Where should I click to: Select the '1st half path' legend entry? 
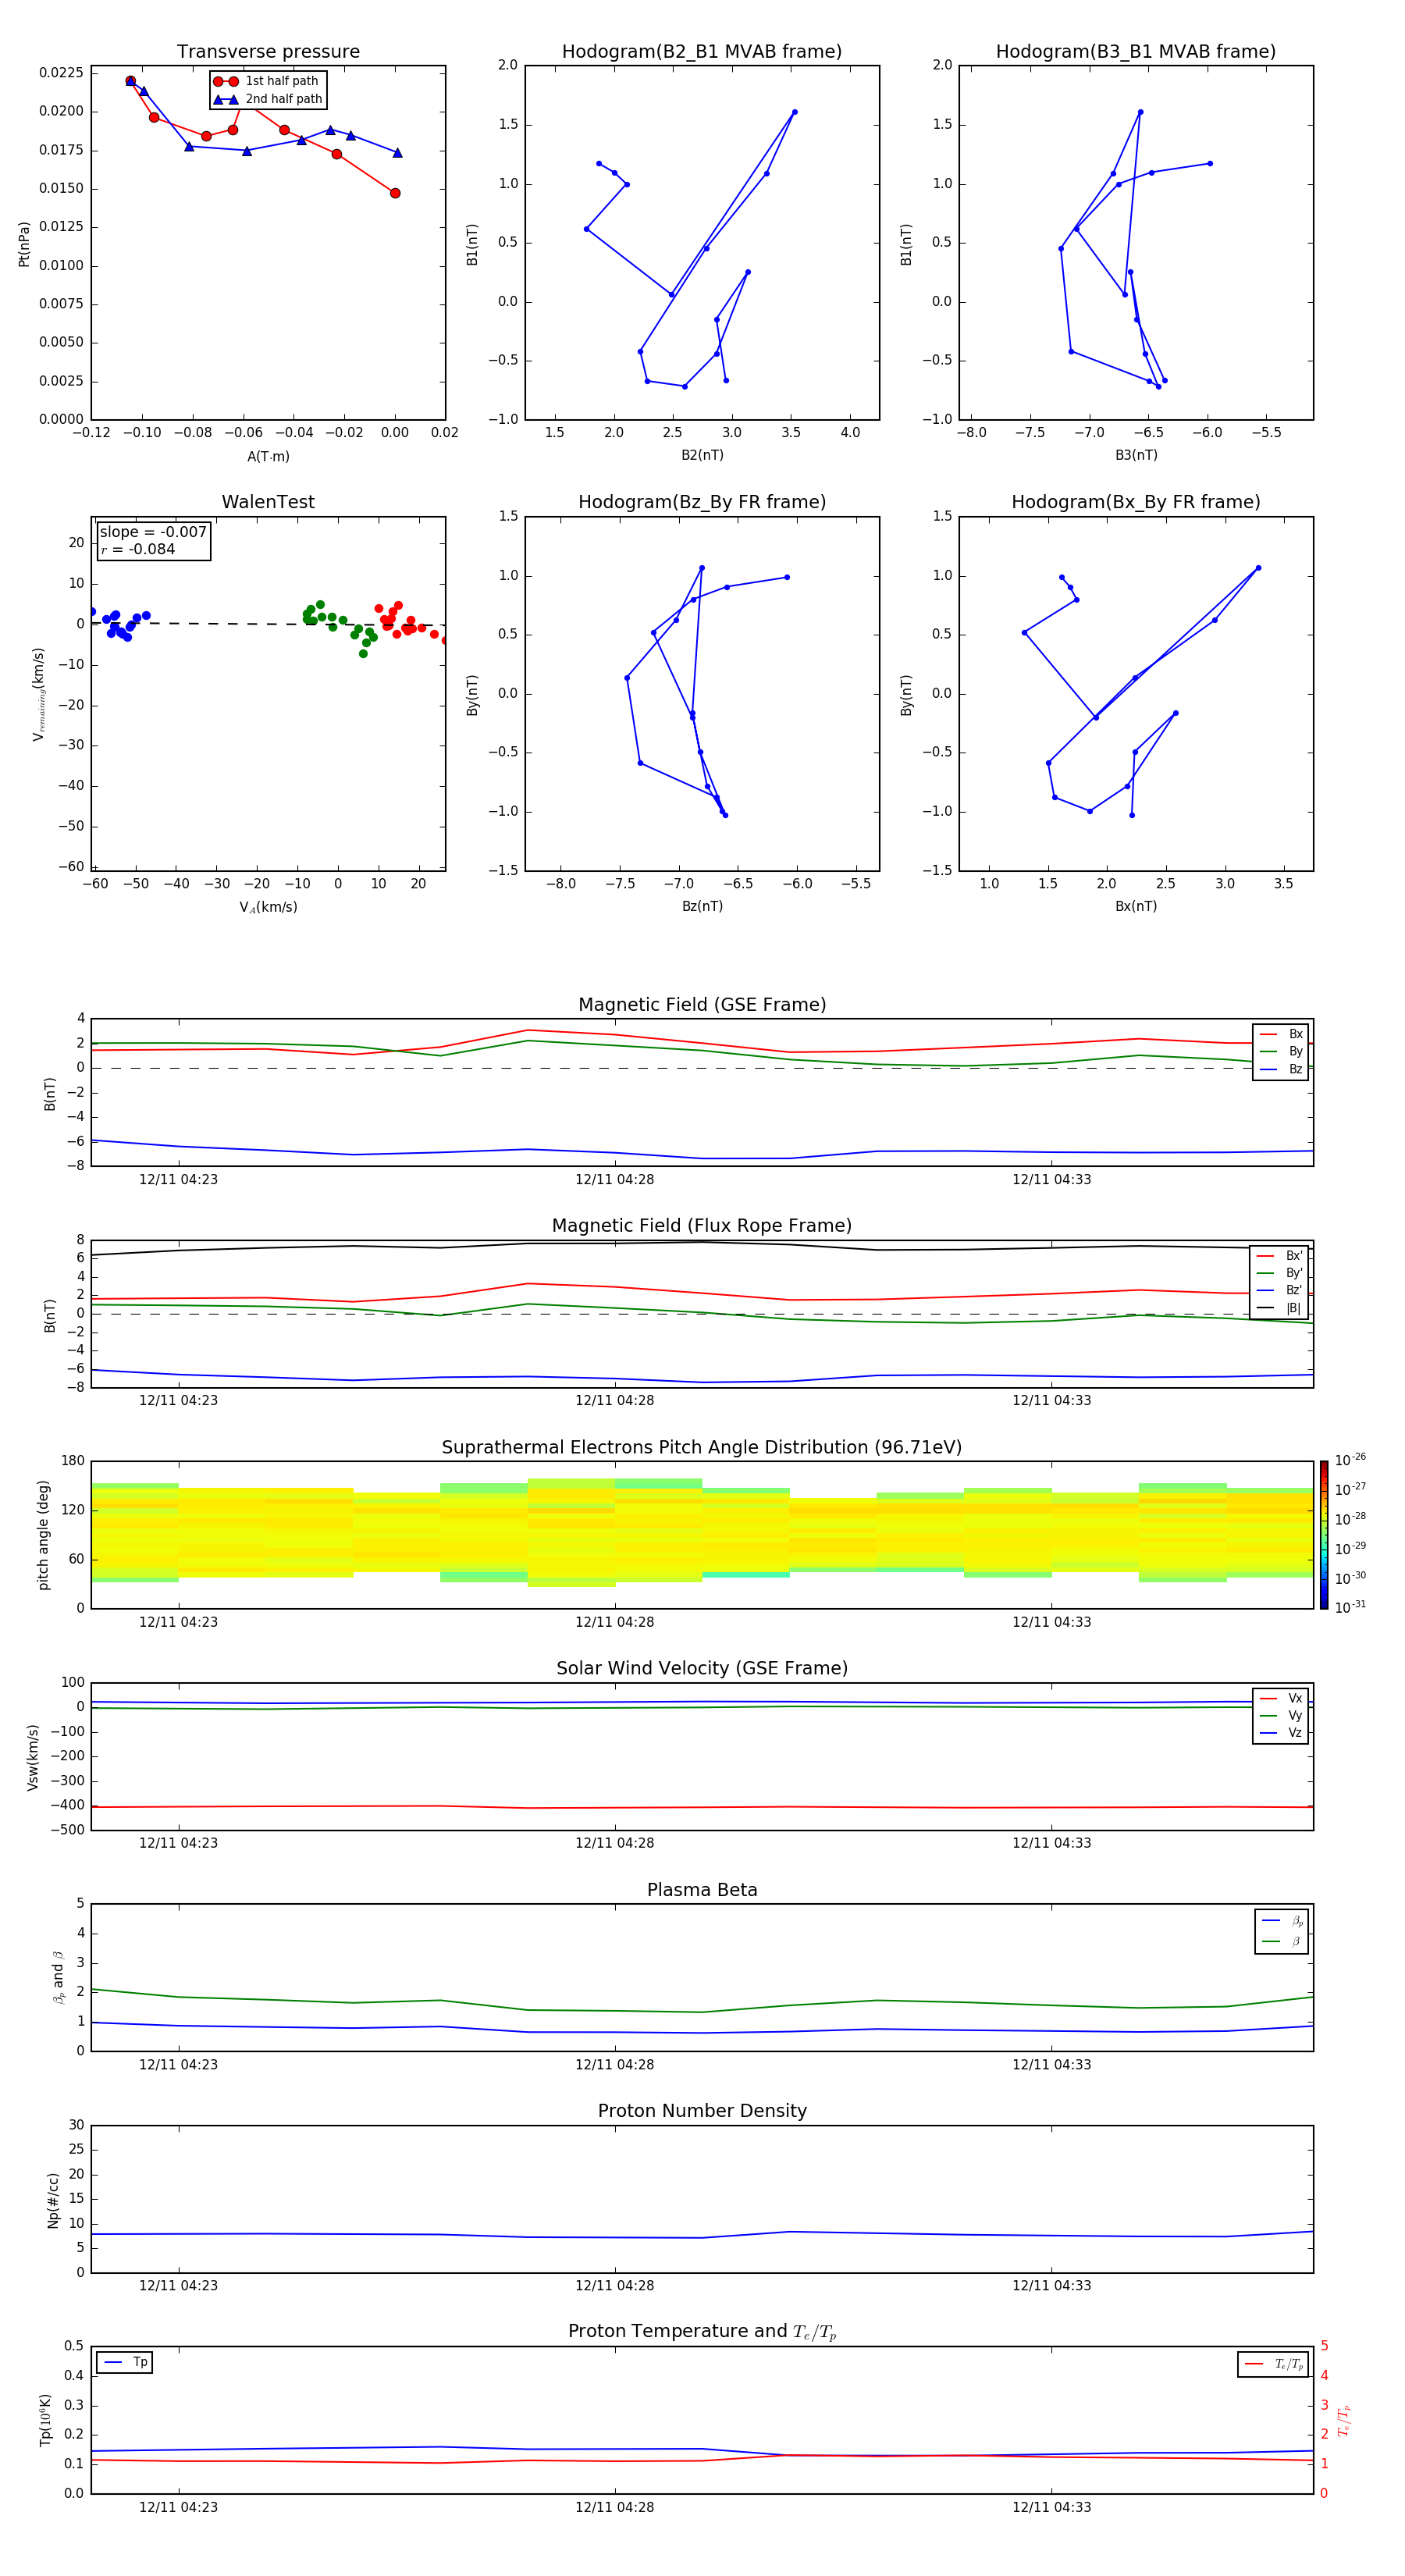tap(268, 81)
